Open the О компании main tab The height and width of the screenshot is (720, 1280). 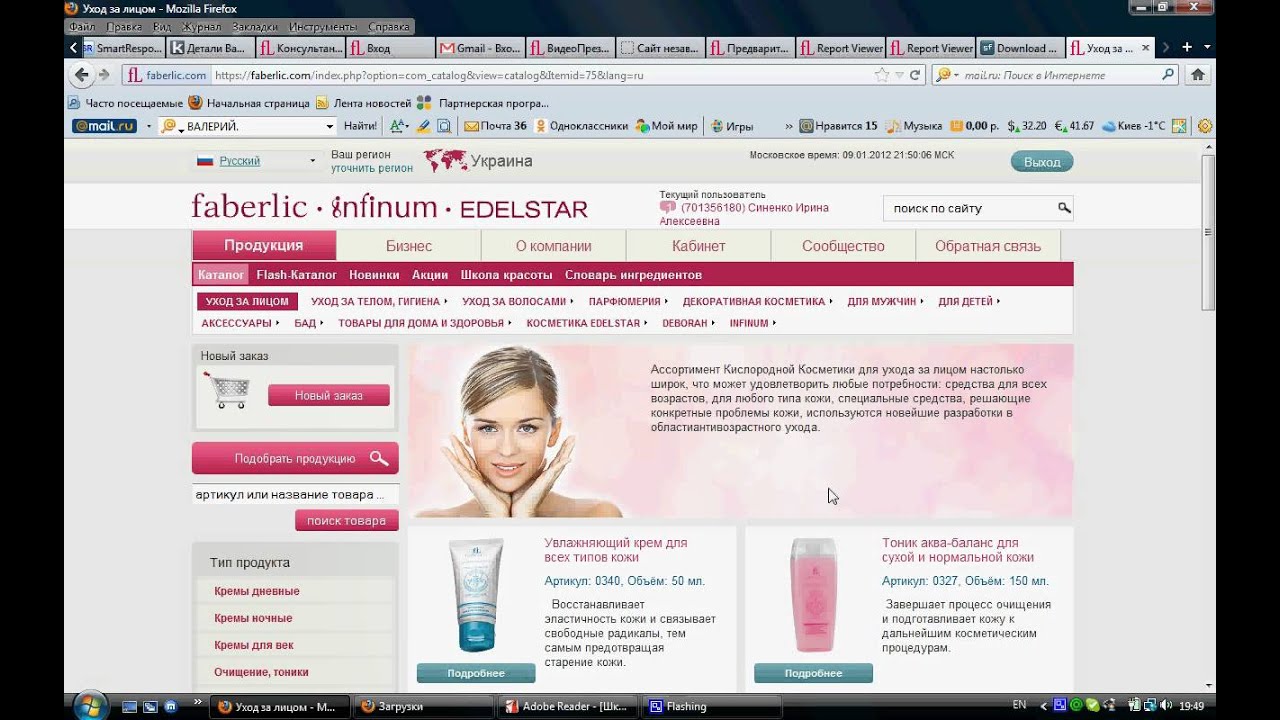pyautogui.click(x=554, y=246)
